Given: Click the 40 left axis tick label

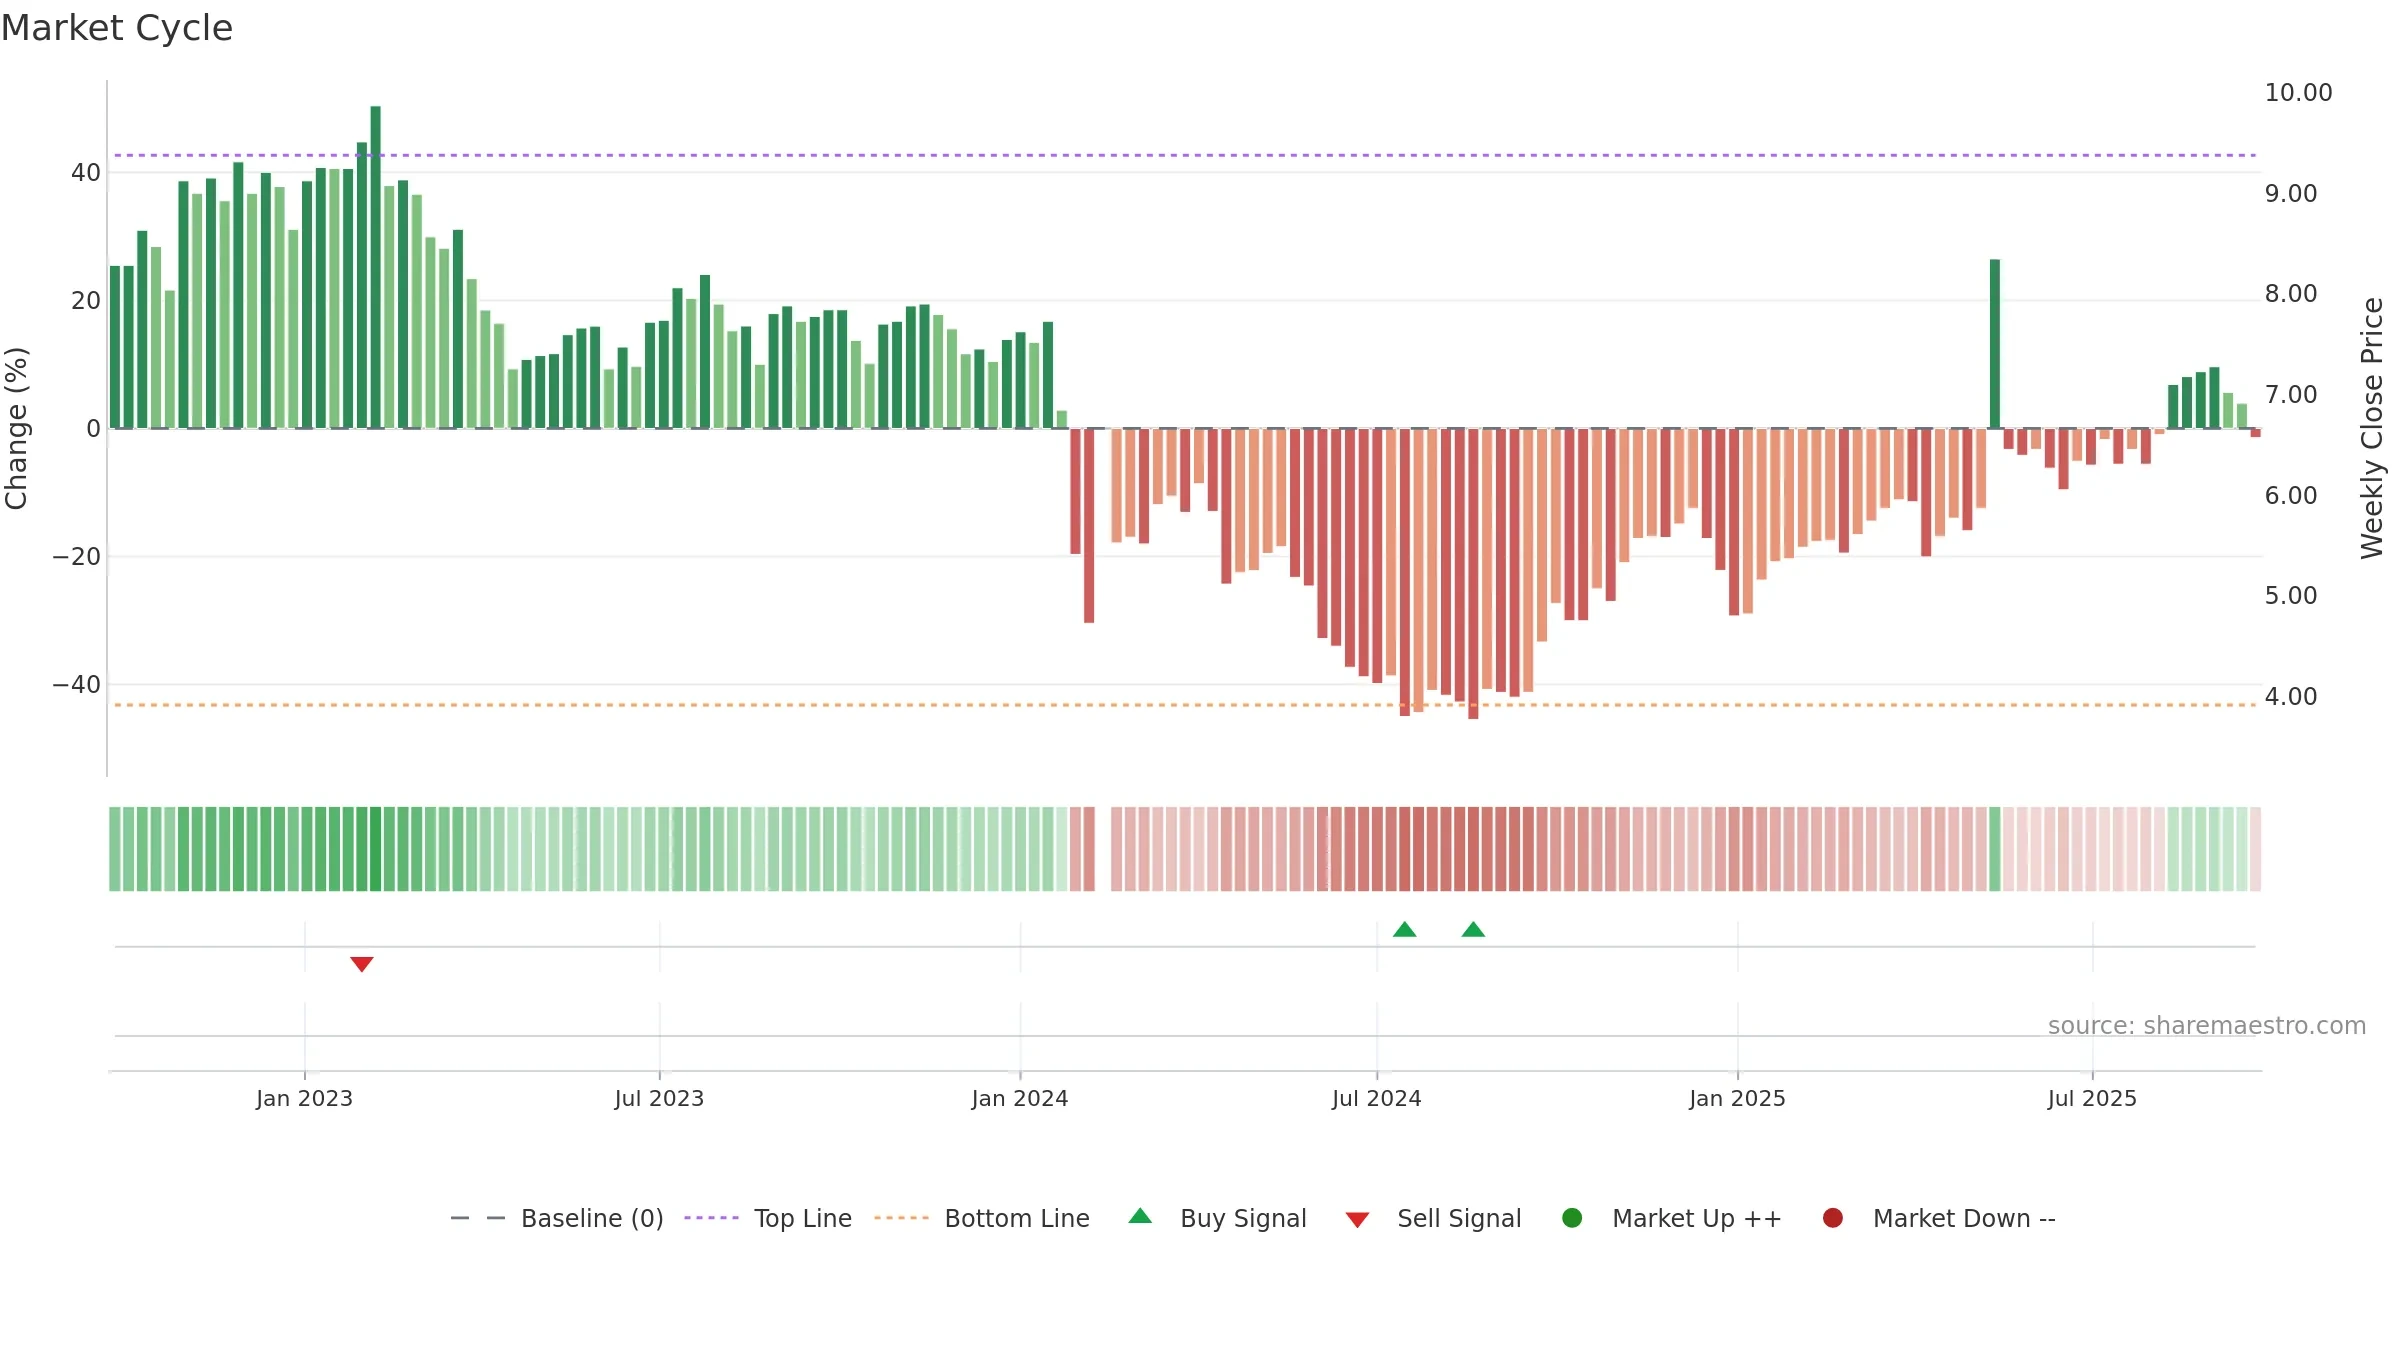Looking at the screenshot, I should click(86, 172).
